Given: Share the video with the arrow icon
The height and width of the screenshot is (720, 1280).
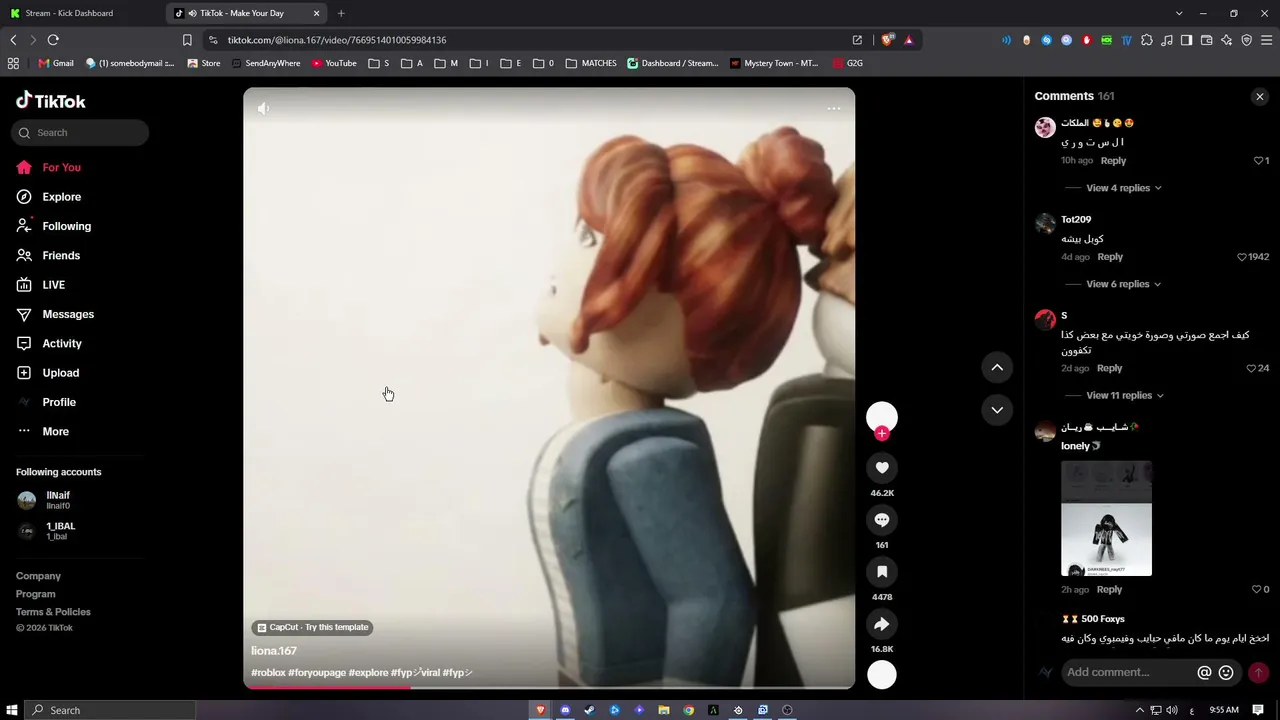Looking at the screenshot, I should (x=882, y=624).
